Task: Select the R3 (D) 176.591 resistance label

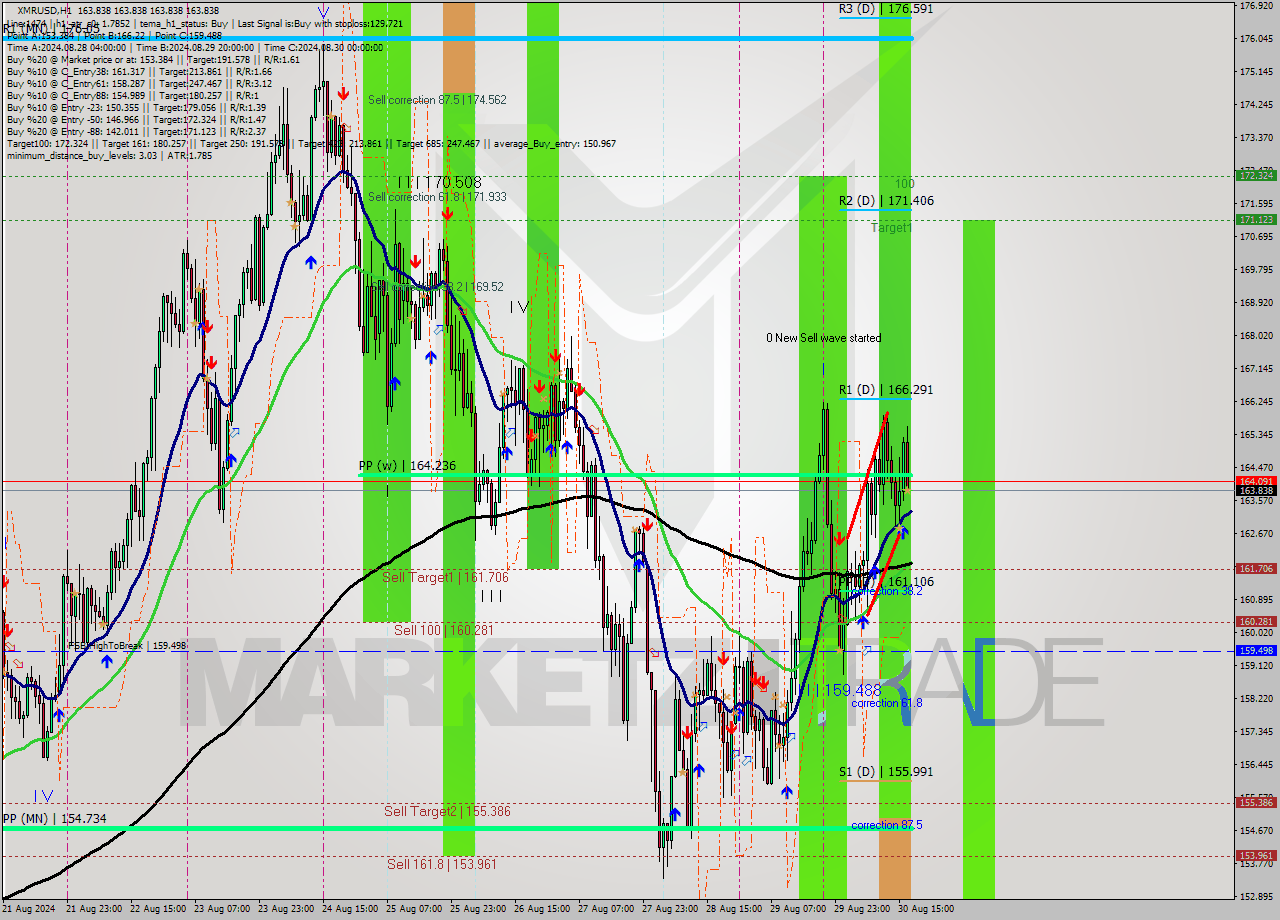Action: pyautogui.click(x=886, y=8)
